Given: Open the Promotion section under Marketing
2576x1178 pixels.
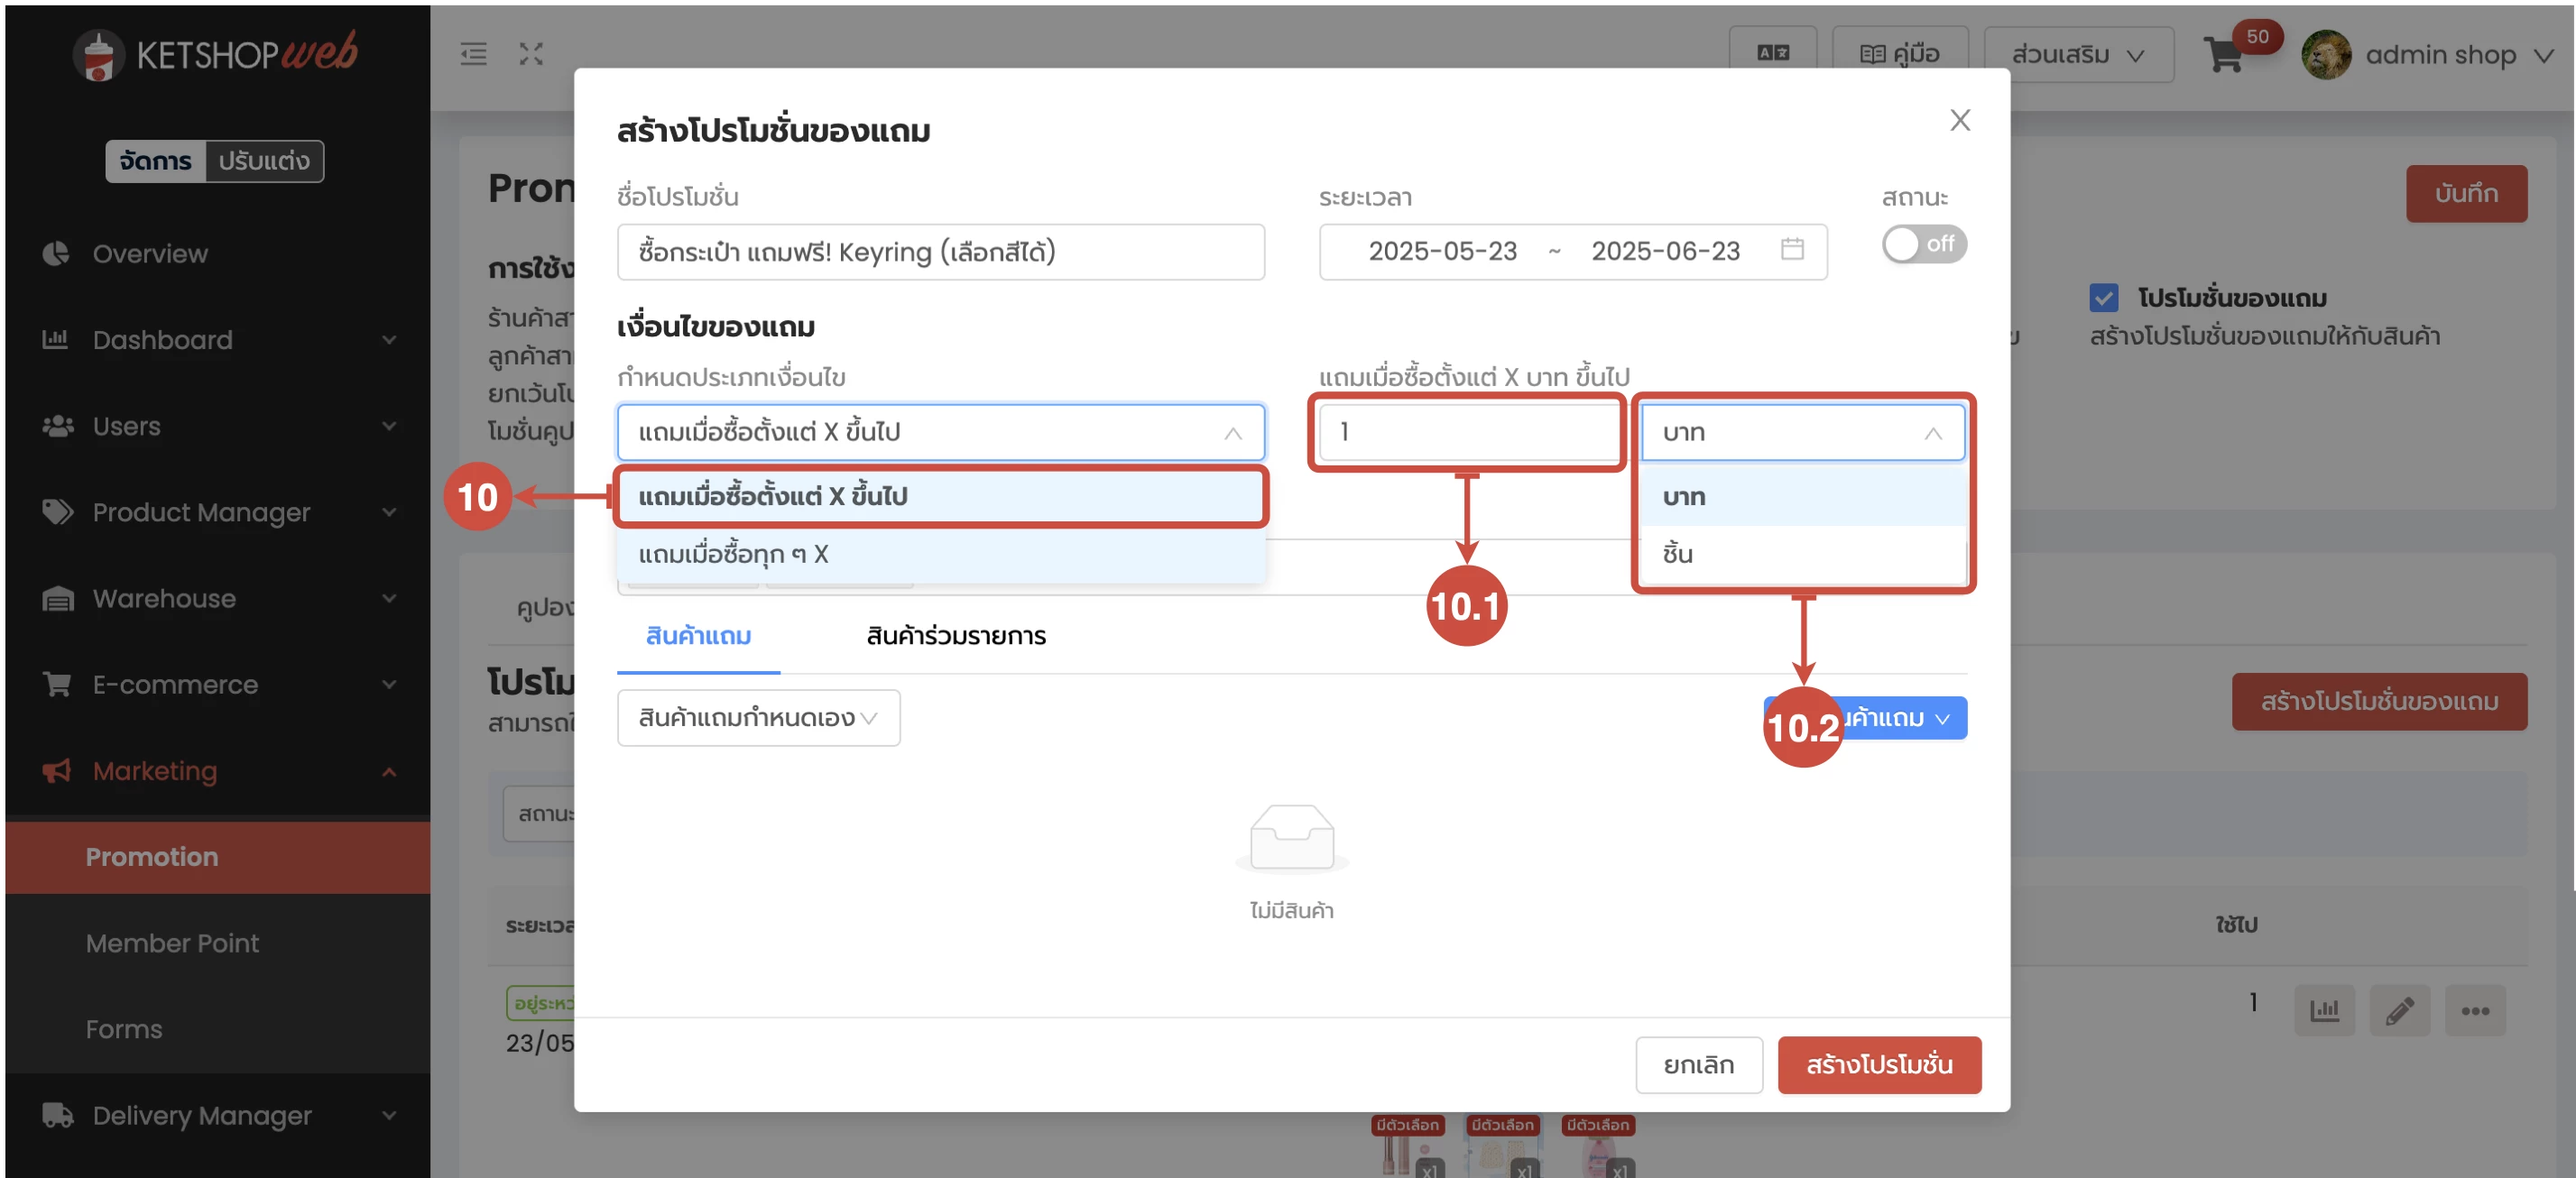Looking at the screenshot, I should [x=151, y=857].
